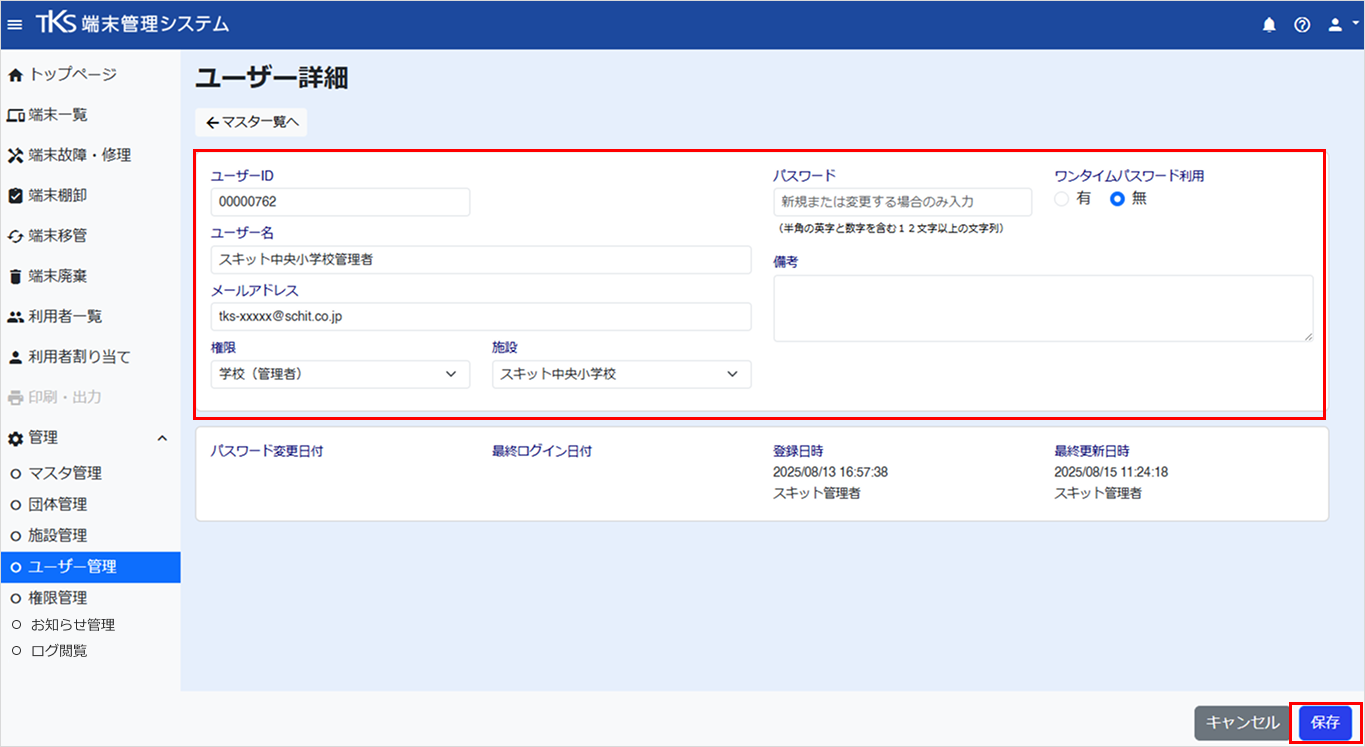Open 端末故障・修理 tools icon

(15, 155)
